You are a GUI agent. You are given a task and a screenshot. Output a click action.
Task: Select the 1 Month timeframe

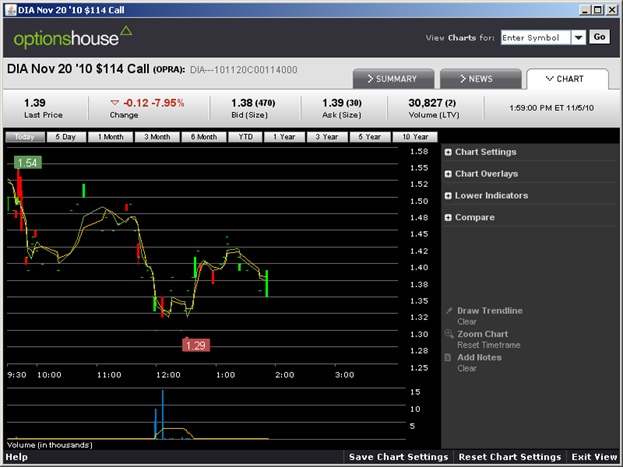[110, 137]
